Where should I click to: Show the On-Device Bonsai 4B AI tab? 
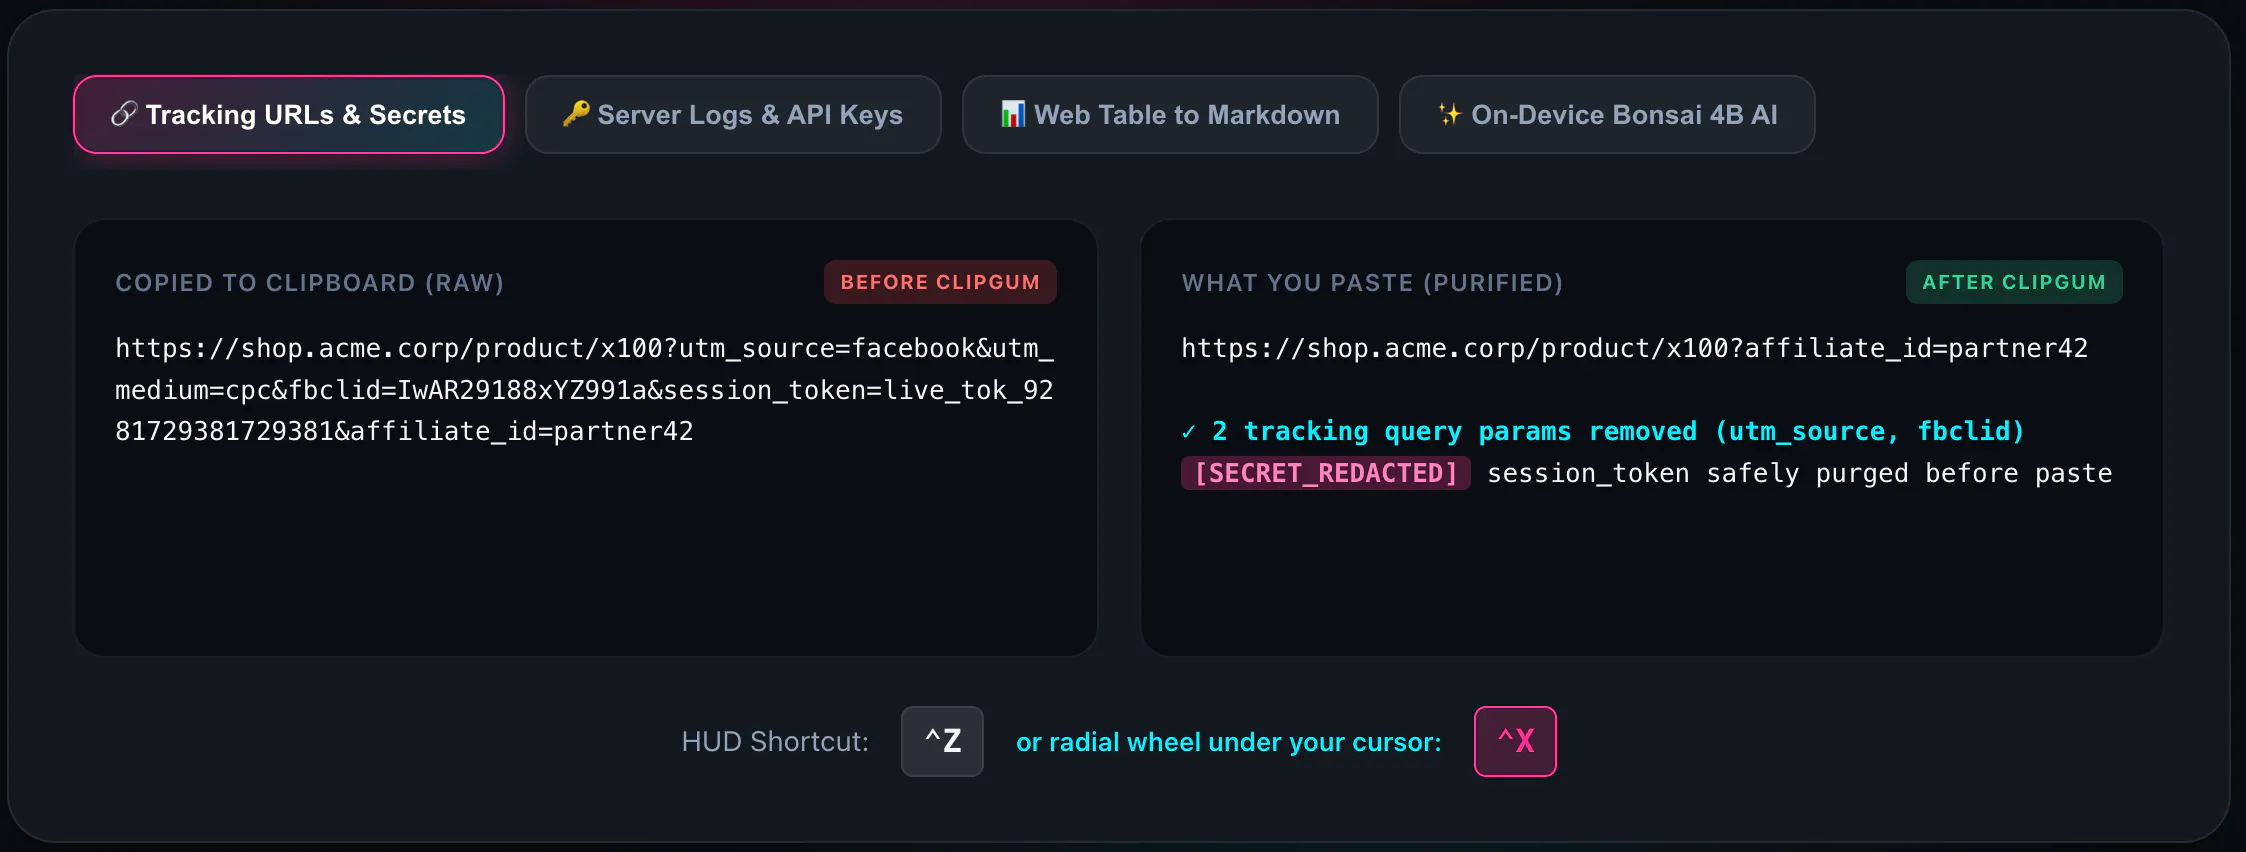1607,115
